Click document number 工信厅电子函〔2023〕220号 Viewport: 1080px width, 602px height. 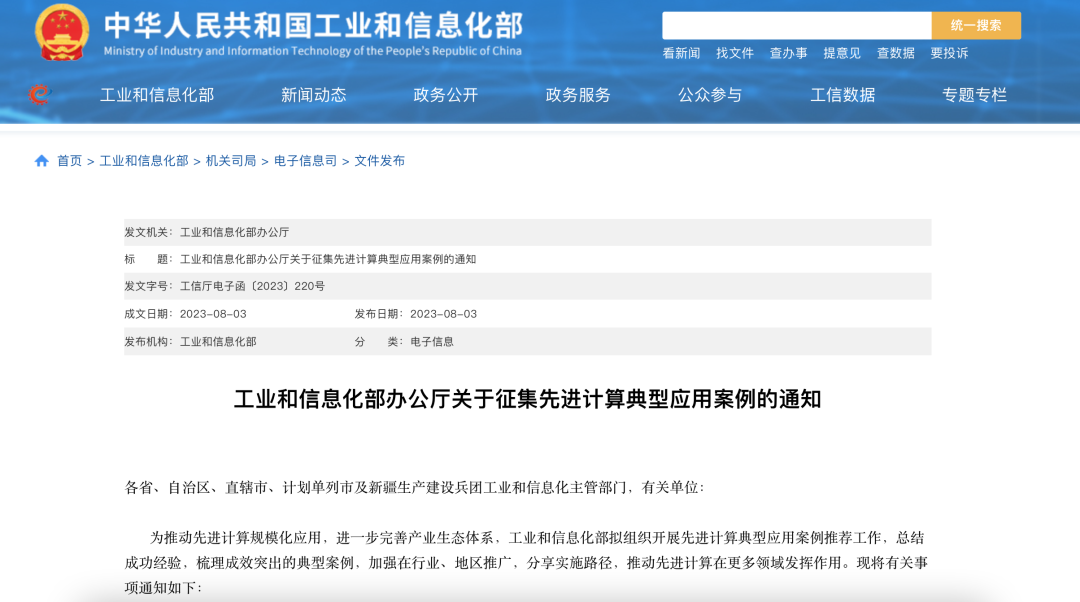click(252, 286)
